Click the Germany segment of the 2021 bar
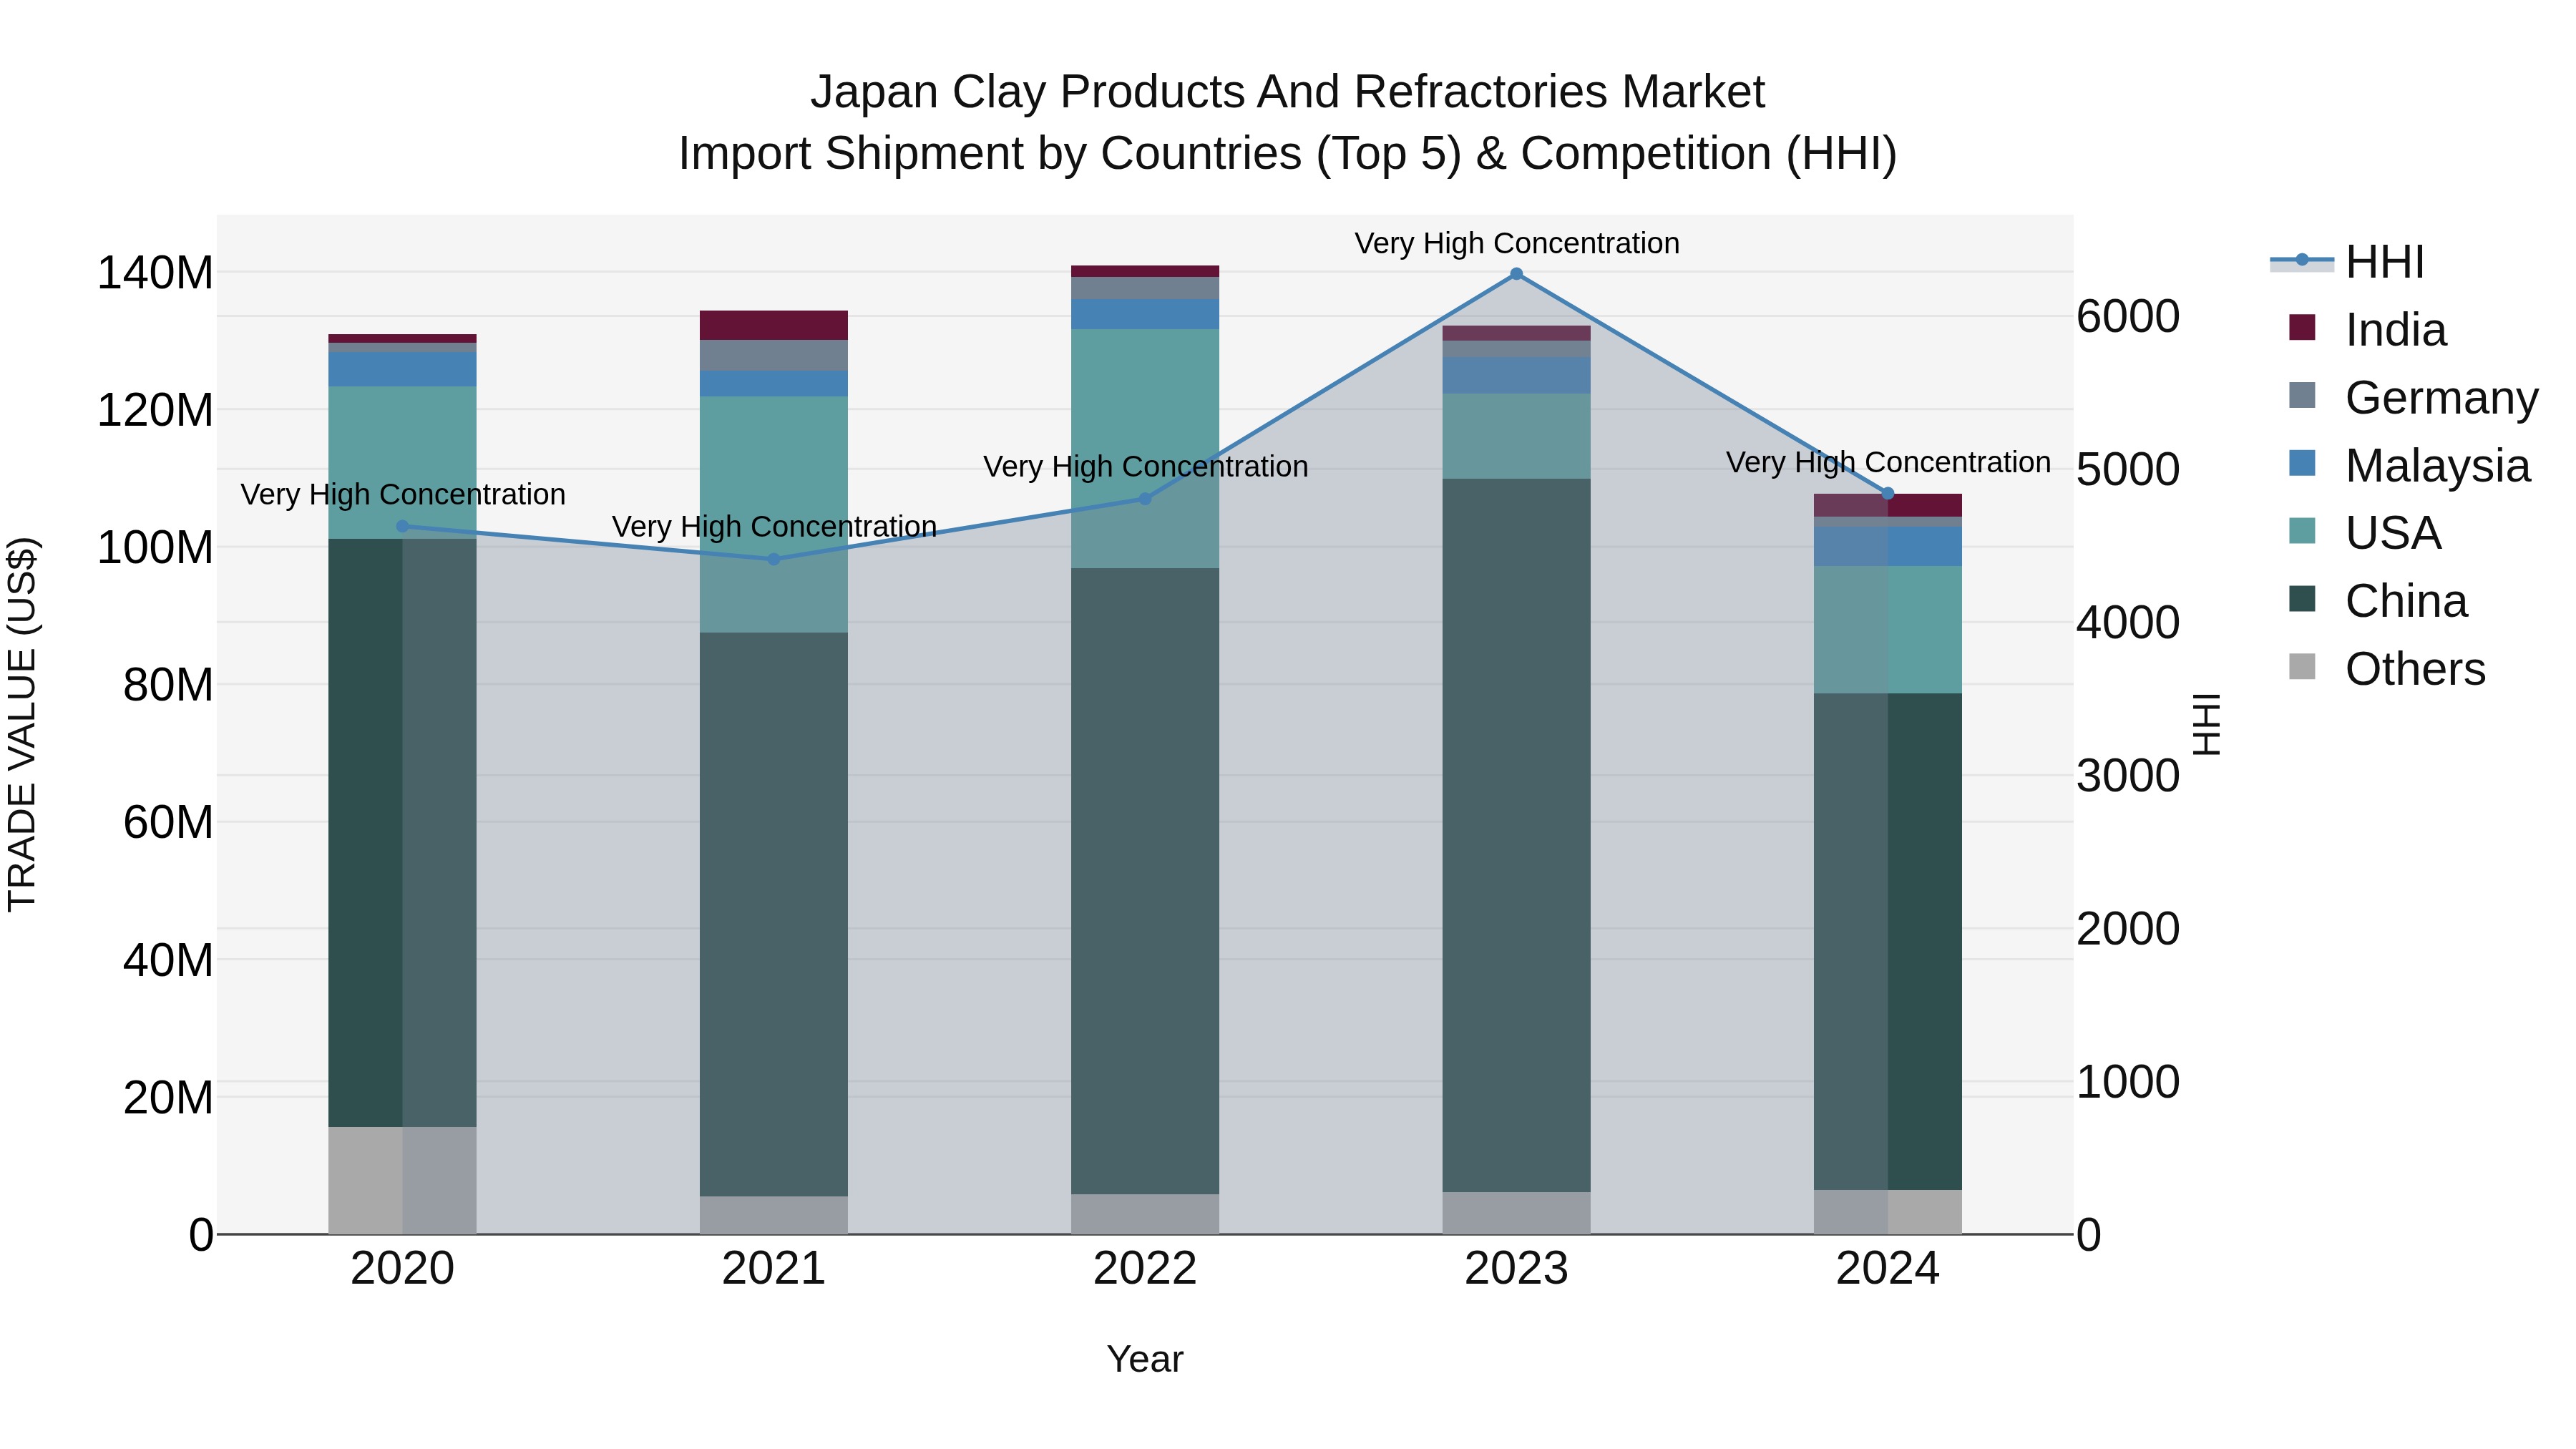The width and height of the screenshot is (2576, 1449). (x=774, y=355)
